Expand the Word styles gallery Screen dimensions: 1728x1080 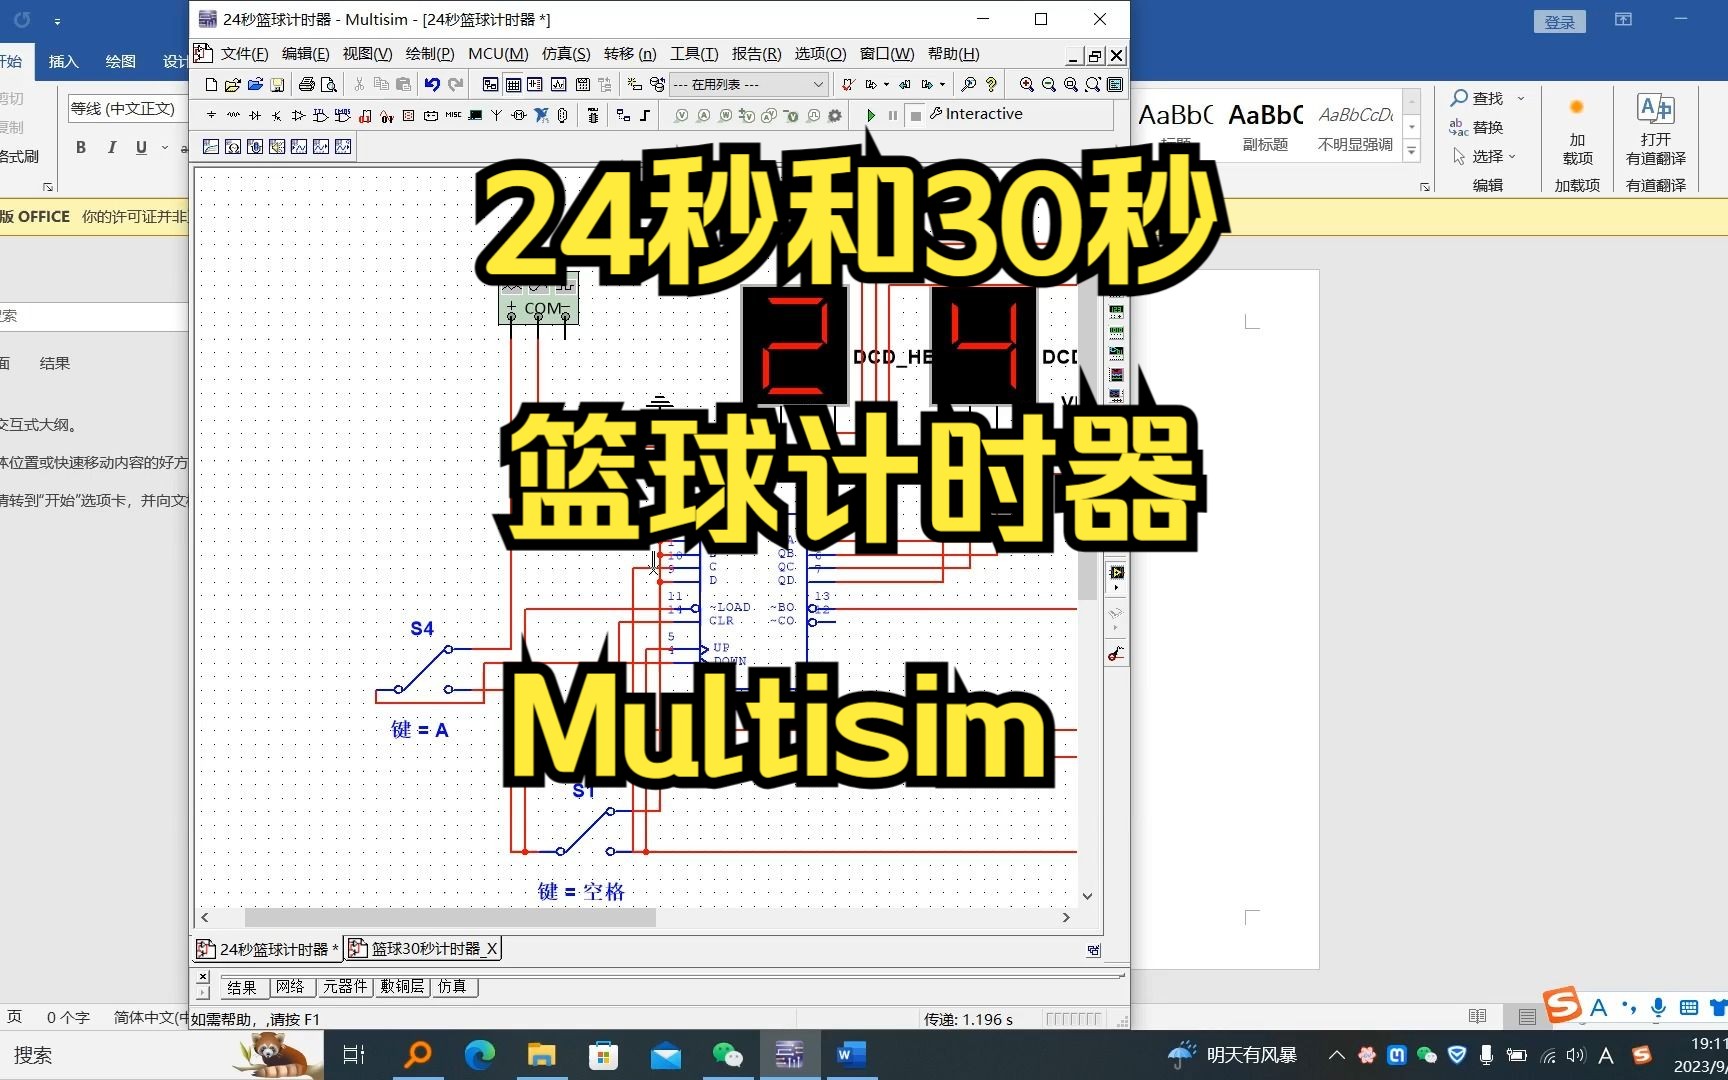(1412, 153)
